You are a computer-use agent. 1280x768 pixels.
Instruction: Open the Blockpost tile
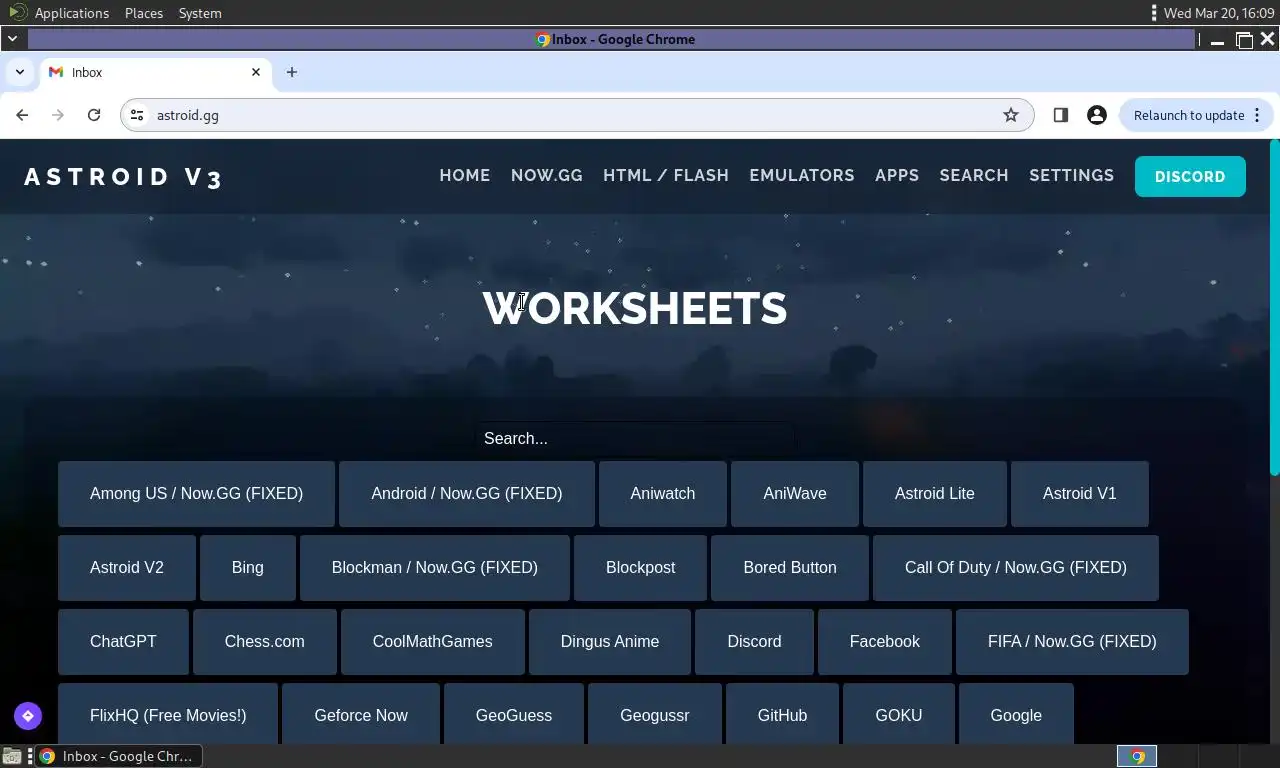tap(641, 567)
